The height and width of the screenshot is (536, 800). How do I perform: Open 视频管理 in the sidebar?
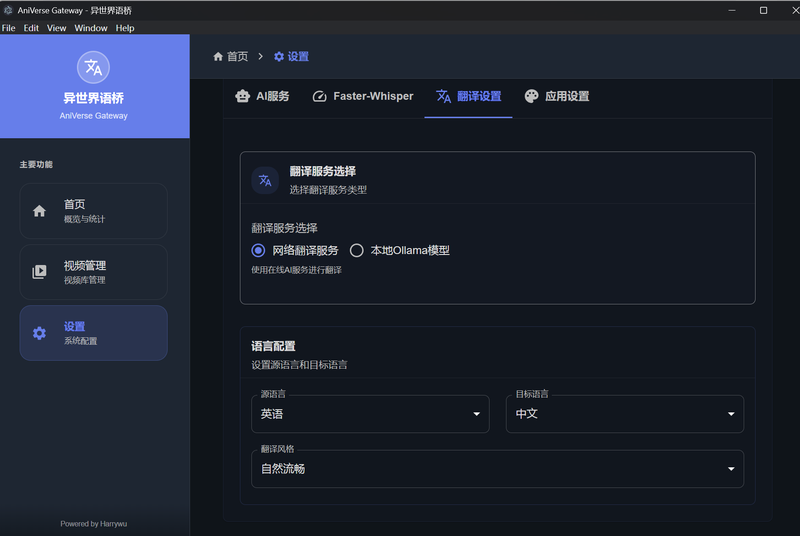click(93, 272)
